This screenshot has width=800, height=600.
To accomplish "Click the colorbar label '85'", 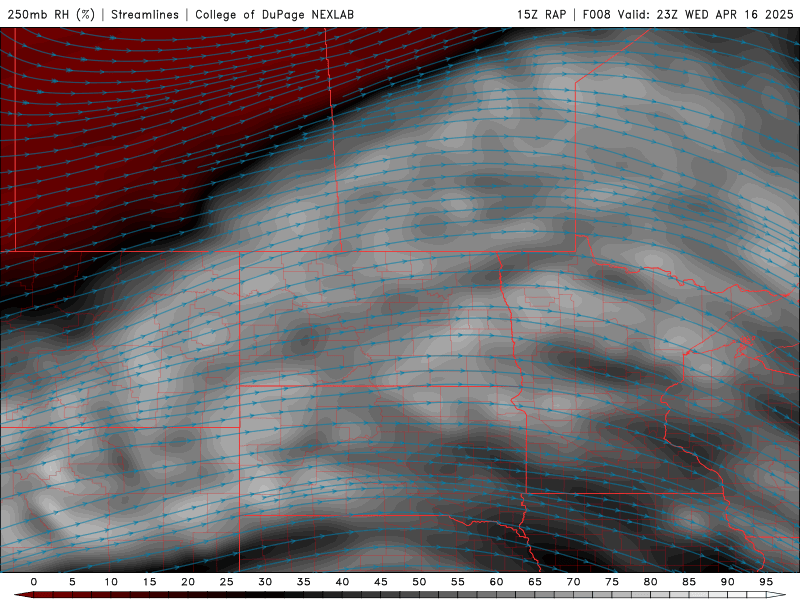I will 689,582.
